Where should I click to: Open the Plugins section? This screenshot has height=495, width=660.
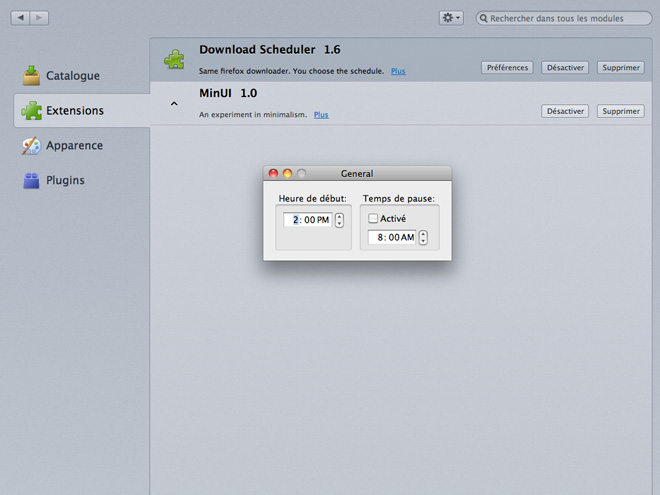pyautogui.click(x=54, y=180)
